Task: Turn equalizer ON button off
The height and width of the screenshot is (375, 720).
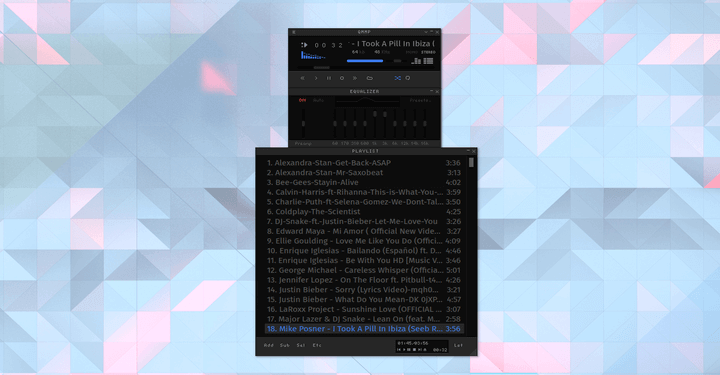Action: 302,100
